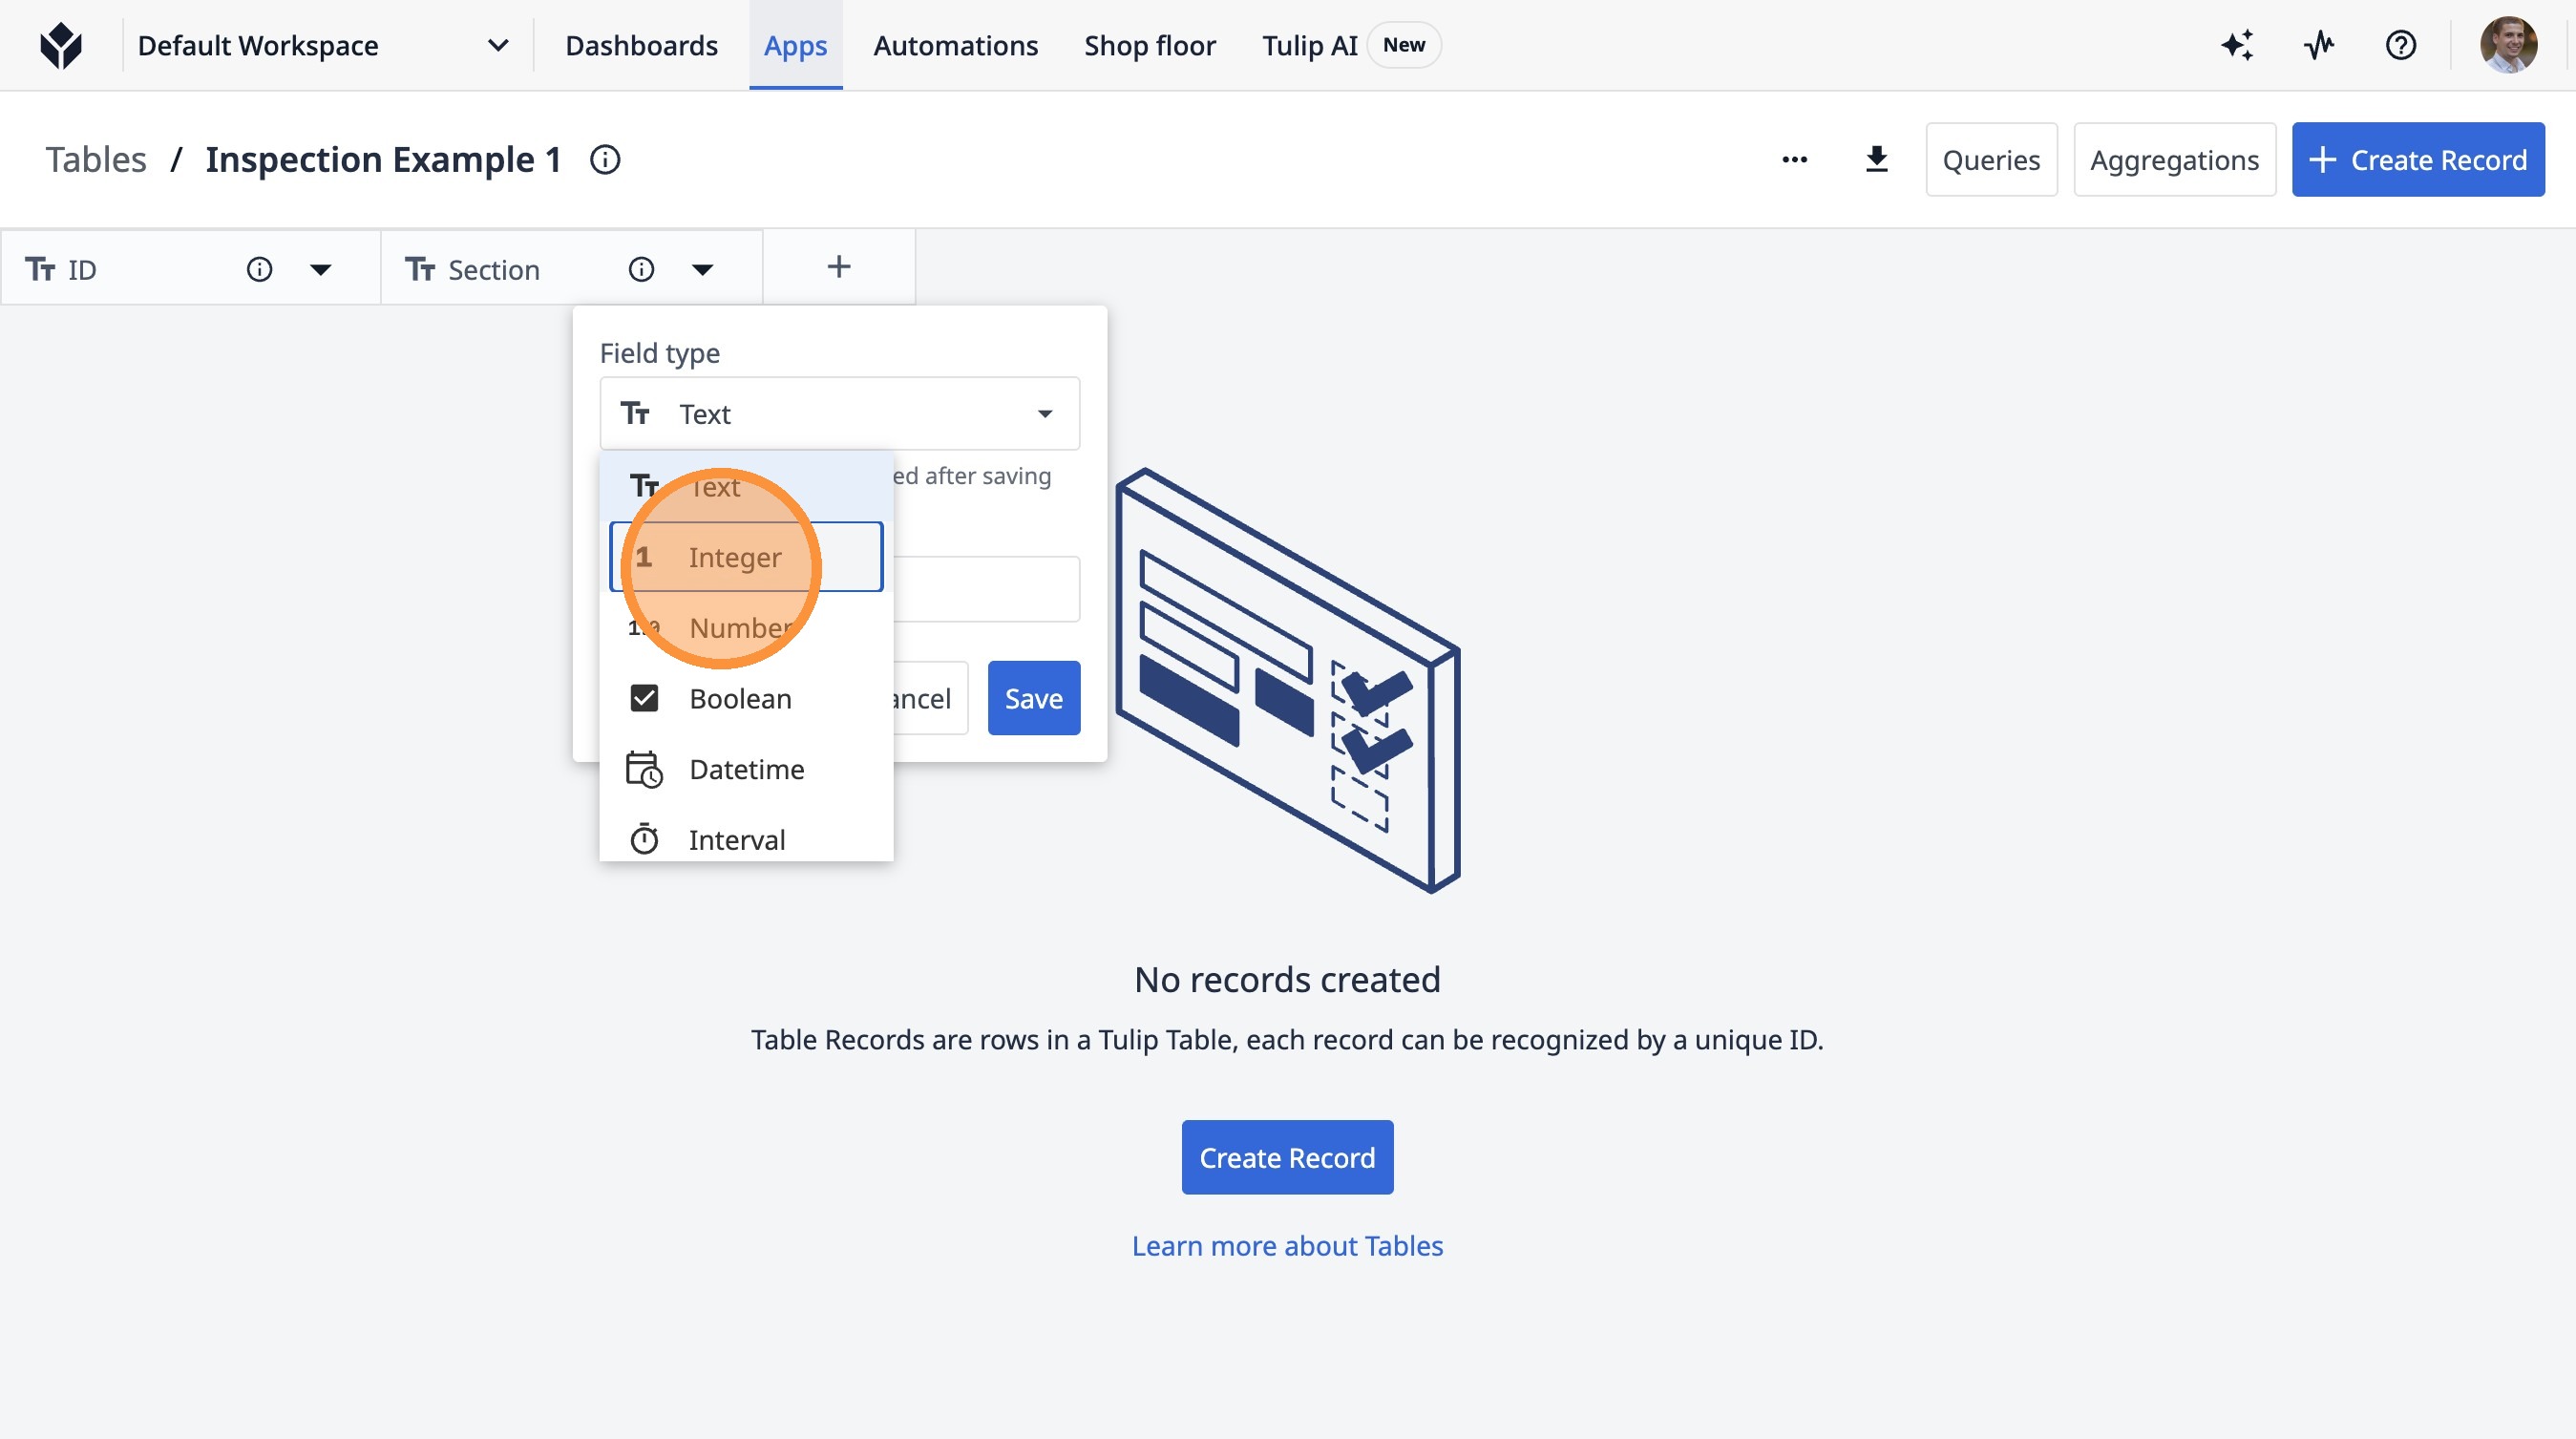Open the activity pulse icon
Viewport: 2576px width, 1439px height.
(x=2319, y=45)
